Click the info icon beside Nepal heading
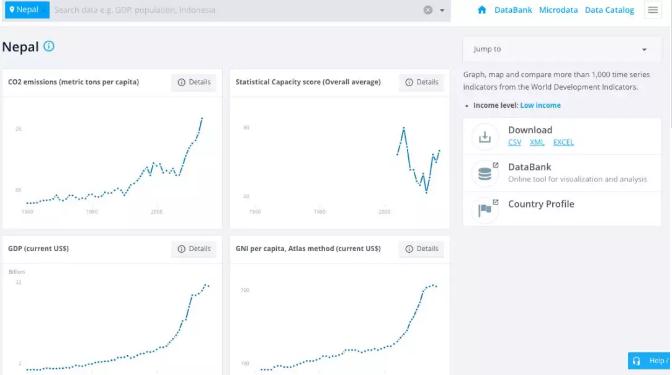Image resolution: width=672 pixels, height=375 pixels. click(49, 46)
